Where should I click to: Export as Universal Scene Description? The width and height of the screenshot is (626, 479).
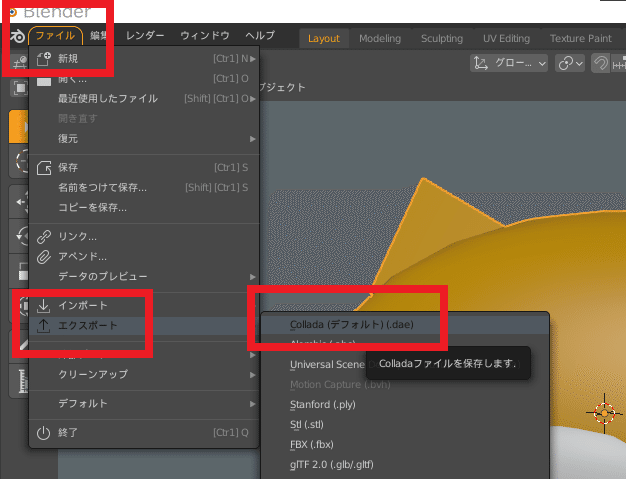pos(327,364)
